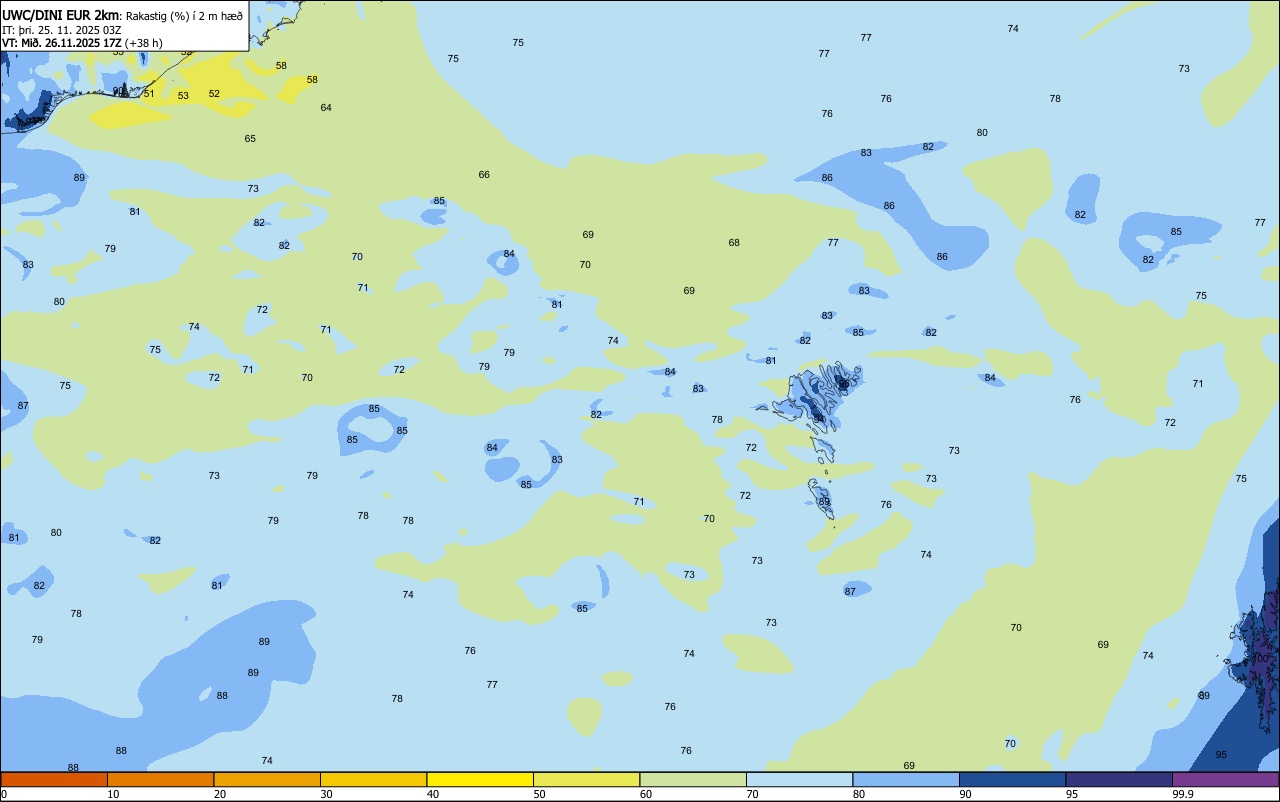Click the humidity value 52 on the map

214,94
